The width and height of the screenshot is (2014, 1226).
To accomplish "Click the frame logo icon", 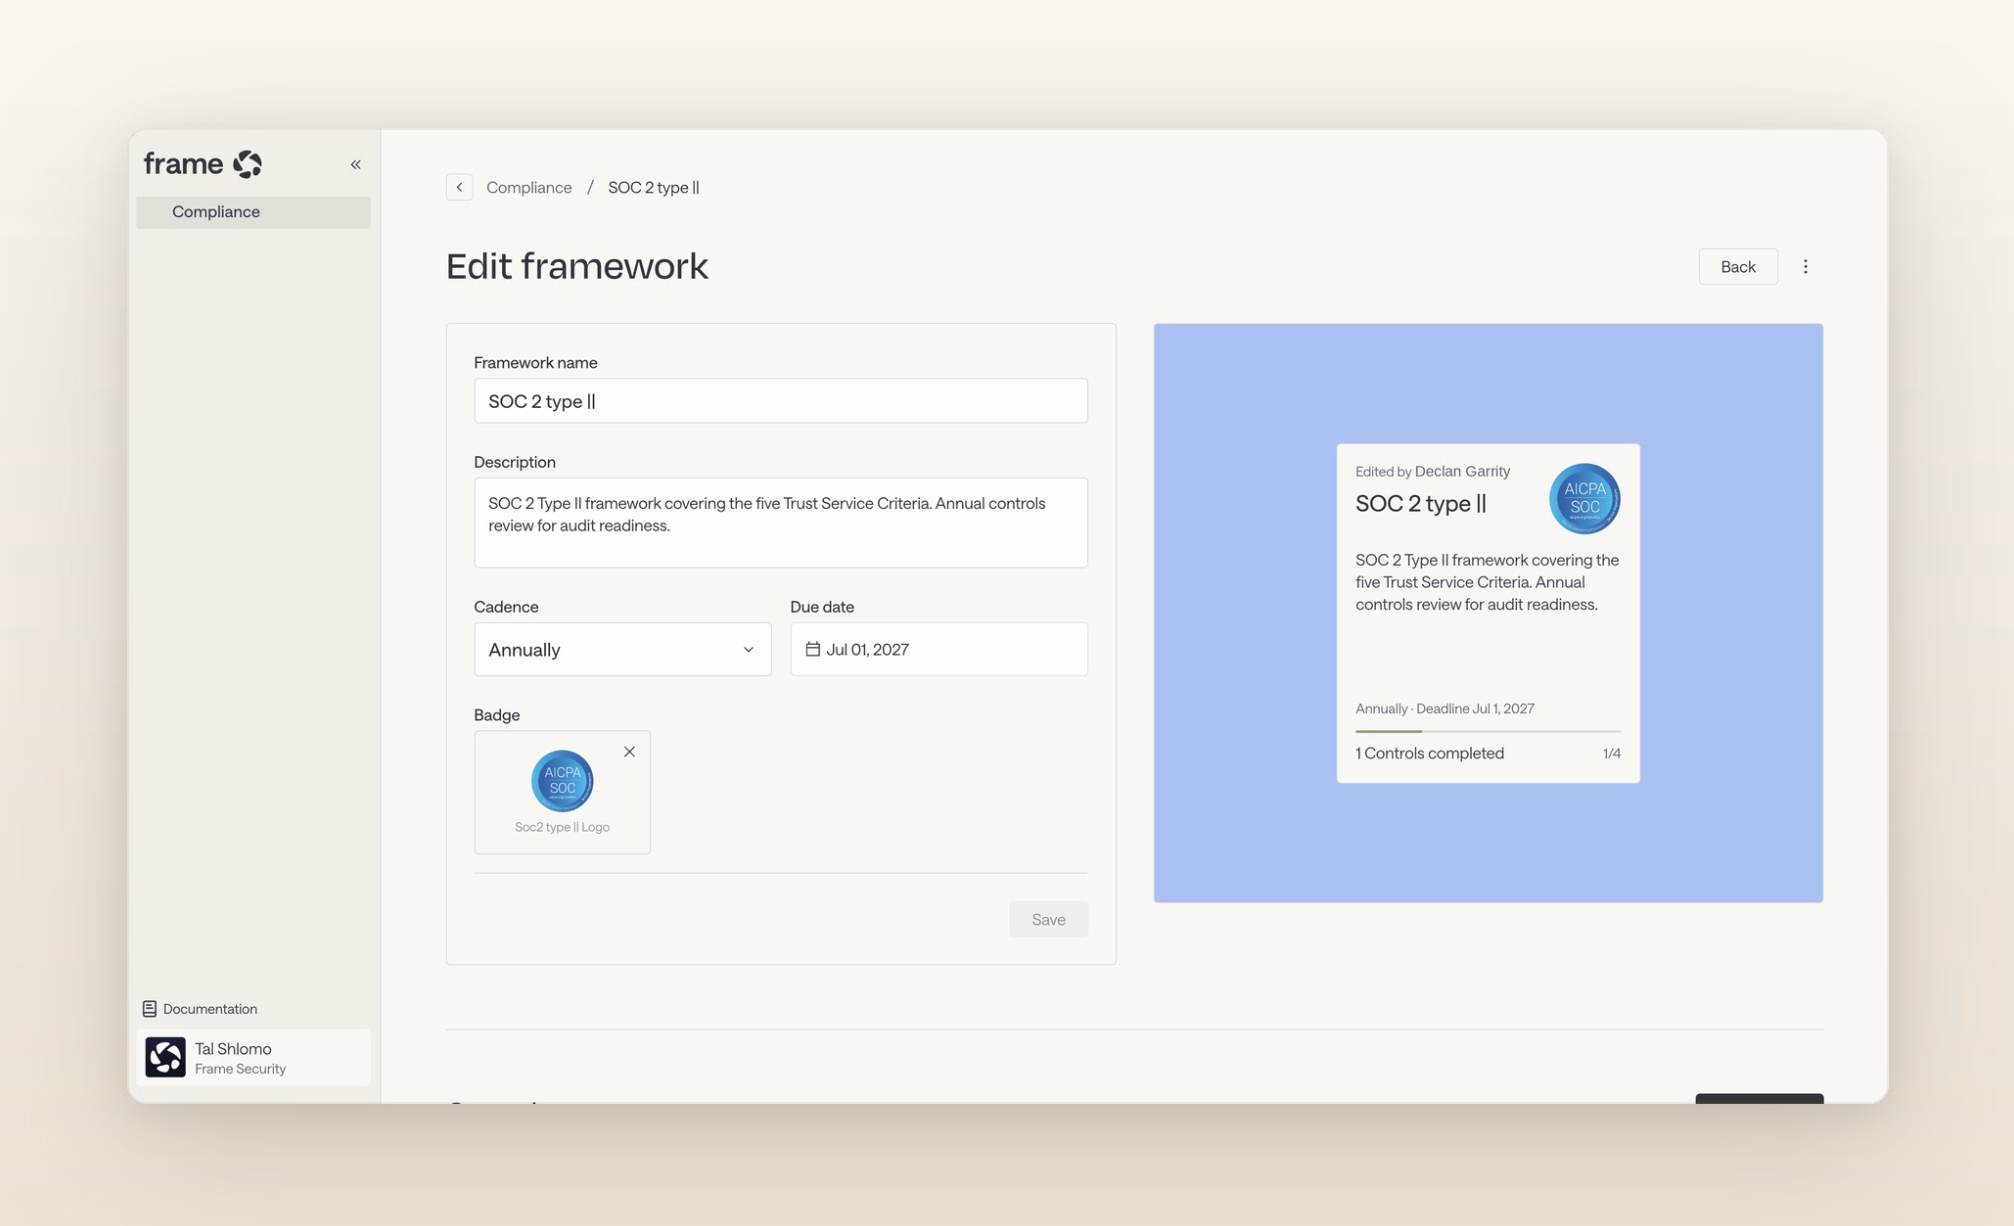I will (x=247, y=164).
